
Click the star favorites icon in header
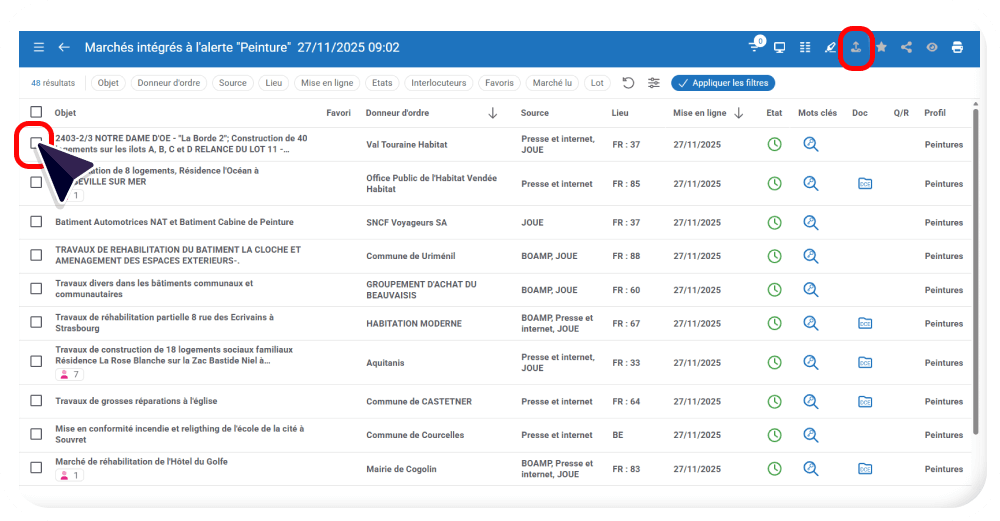click(882, 47)
